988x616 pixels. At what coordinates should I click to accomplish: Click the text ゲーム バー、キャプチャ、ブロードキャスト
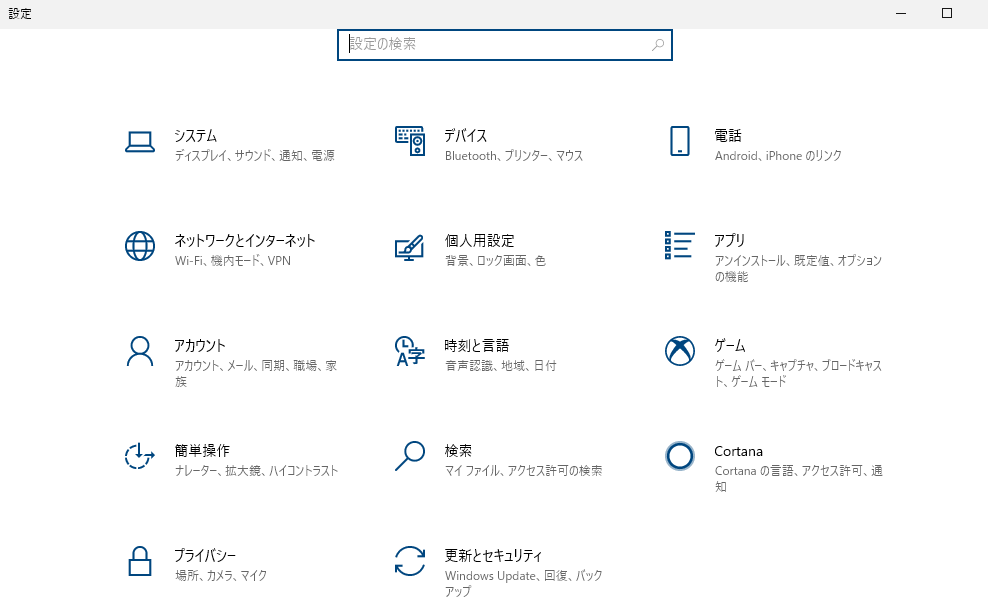[x=798, y=374]
